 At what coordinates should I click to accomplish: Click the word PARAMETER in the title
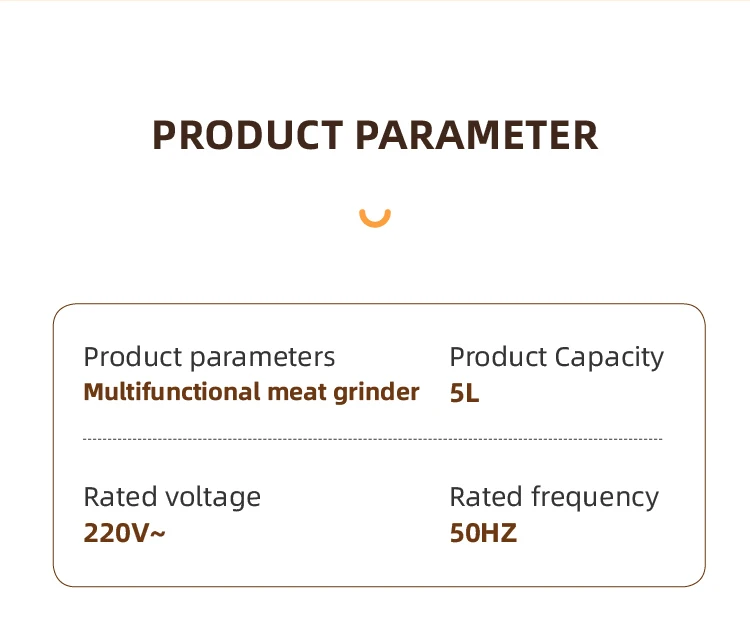pos(477,135)
